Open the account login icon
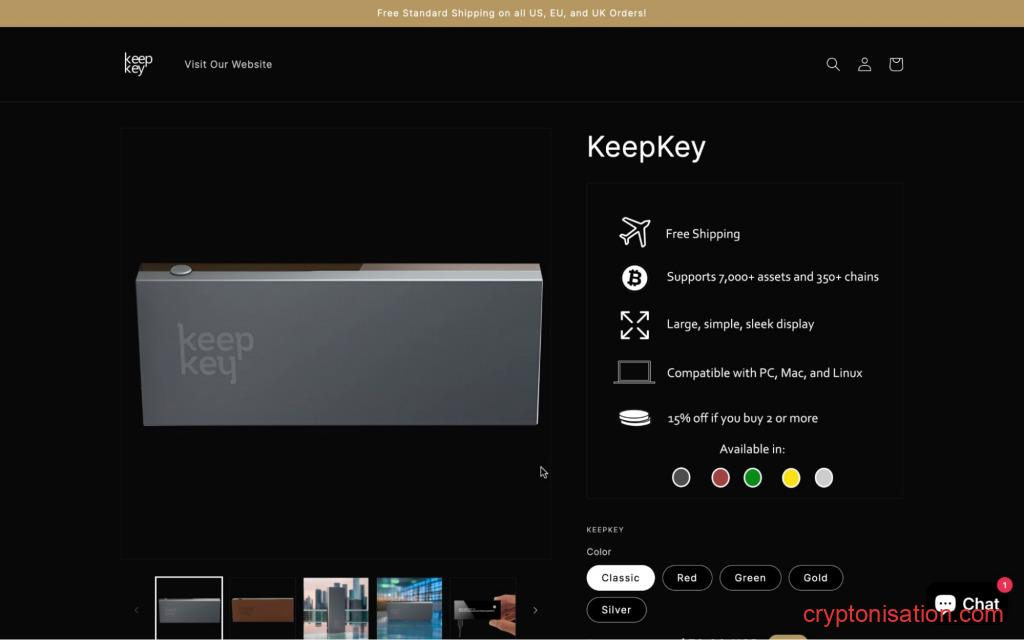This screenshot has width=1024, height=640. [864, 64]
